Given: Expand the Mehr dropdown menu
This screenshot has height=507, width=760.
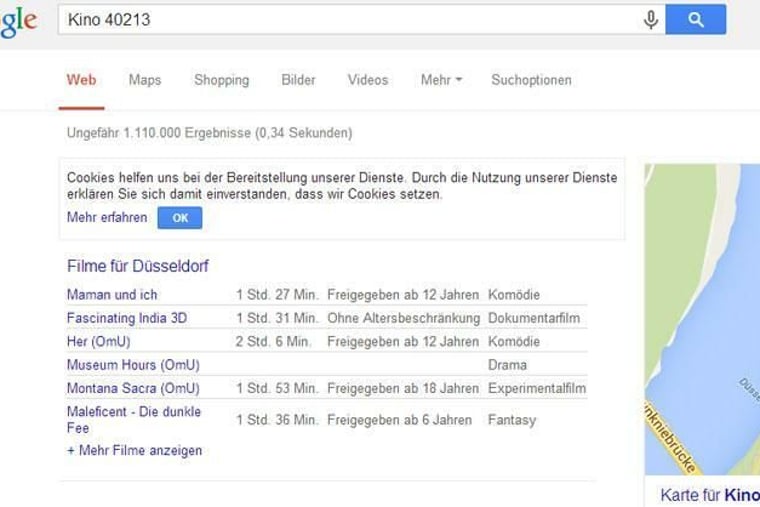Looking at the screenshot, I should tap(440, 80).
